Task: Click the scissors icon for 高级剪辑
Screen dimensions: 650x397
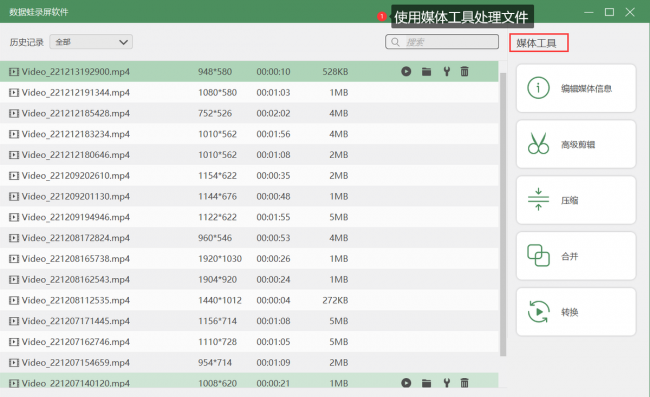Action: pos(538,144)
